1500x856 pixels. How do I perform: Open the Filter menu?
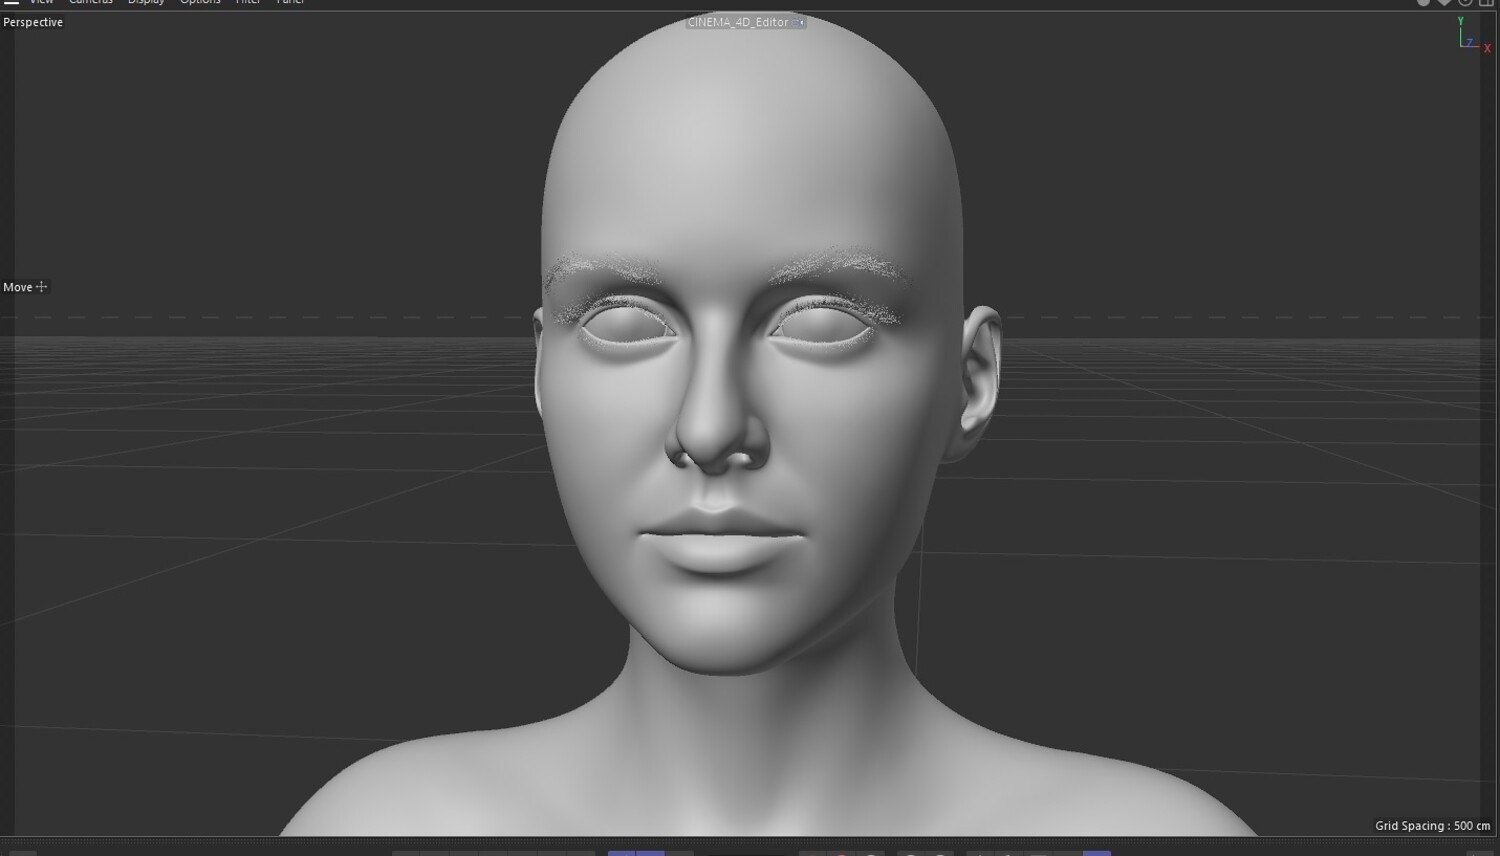(248, 3)
